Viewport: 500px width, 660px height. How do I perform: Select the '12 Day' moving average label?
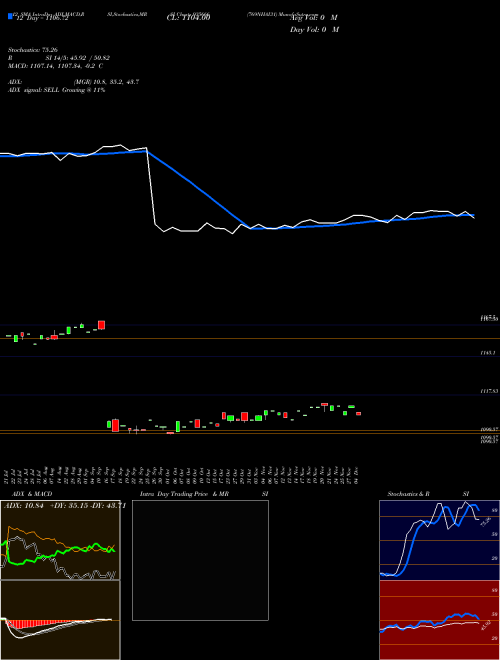(41, 18)
